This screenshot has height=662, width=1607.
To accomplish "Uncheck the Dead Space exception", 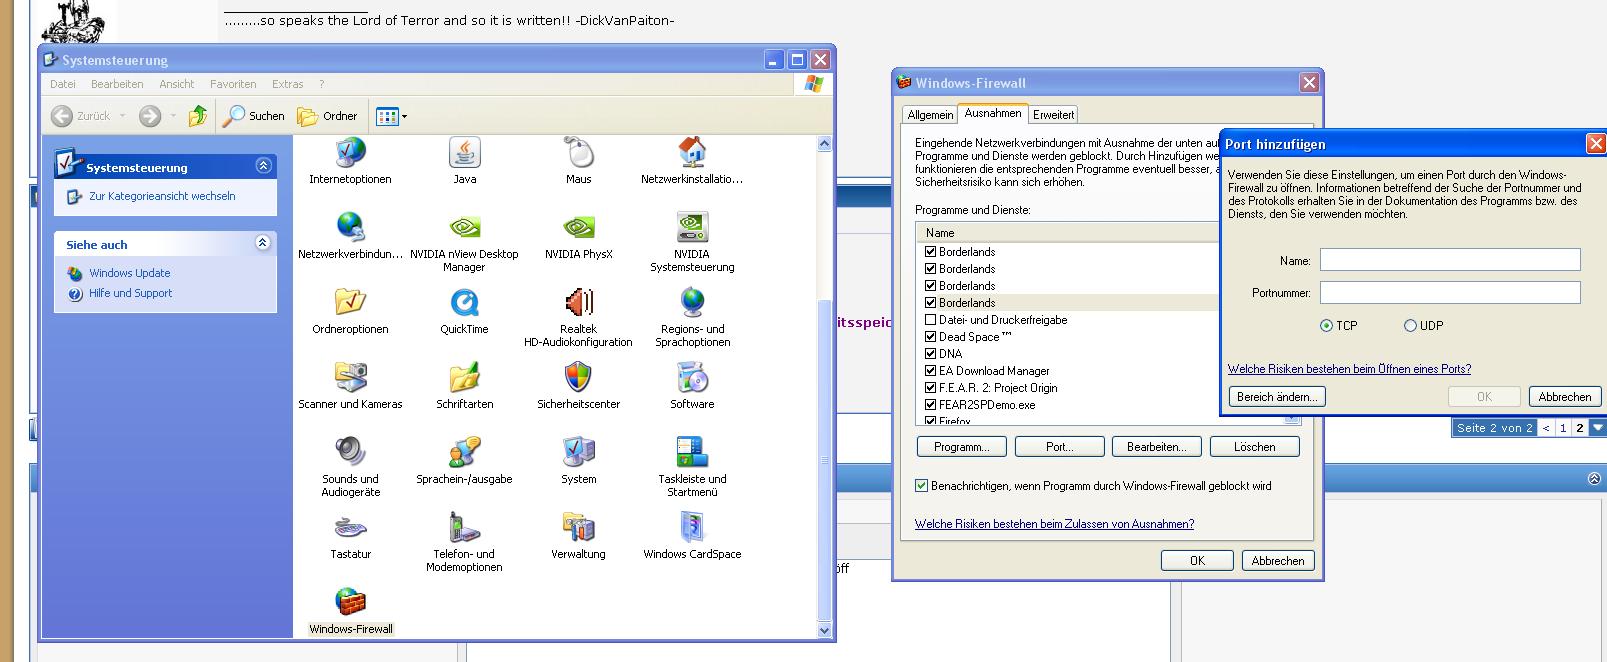I will (931, 337).
